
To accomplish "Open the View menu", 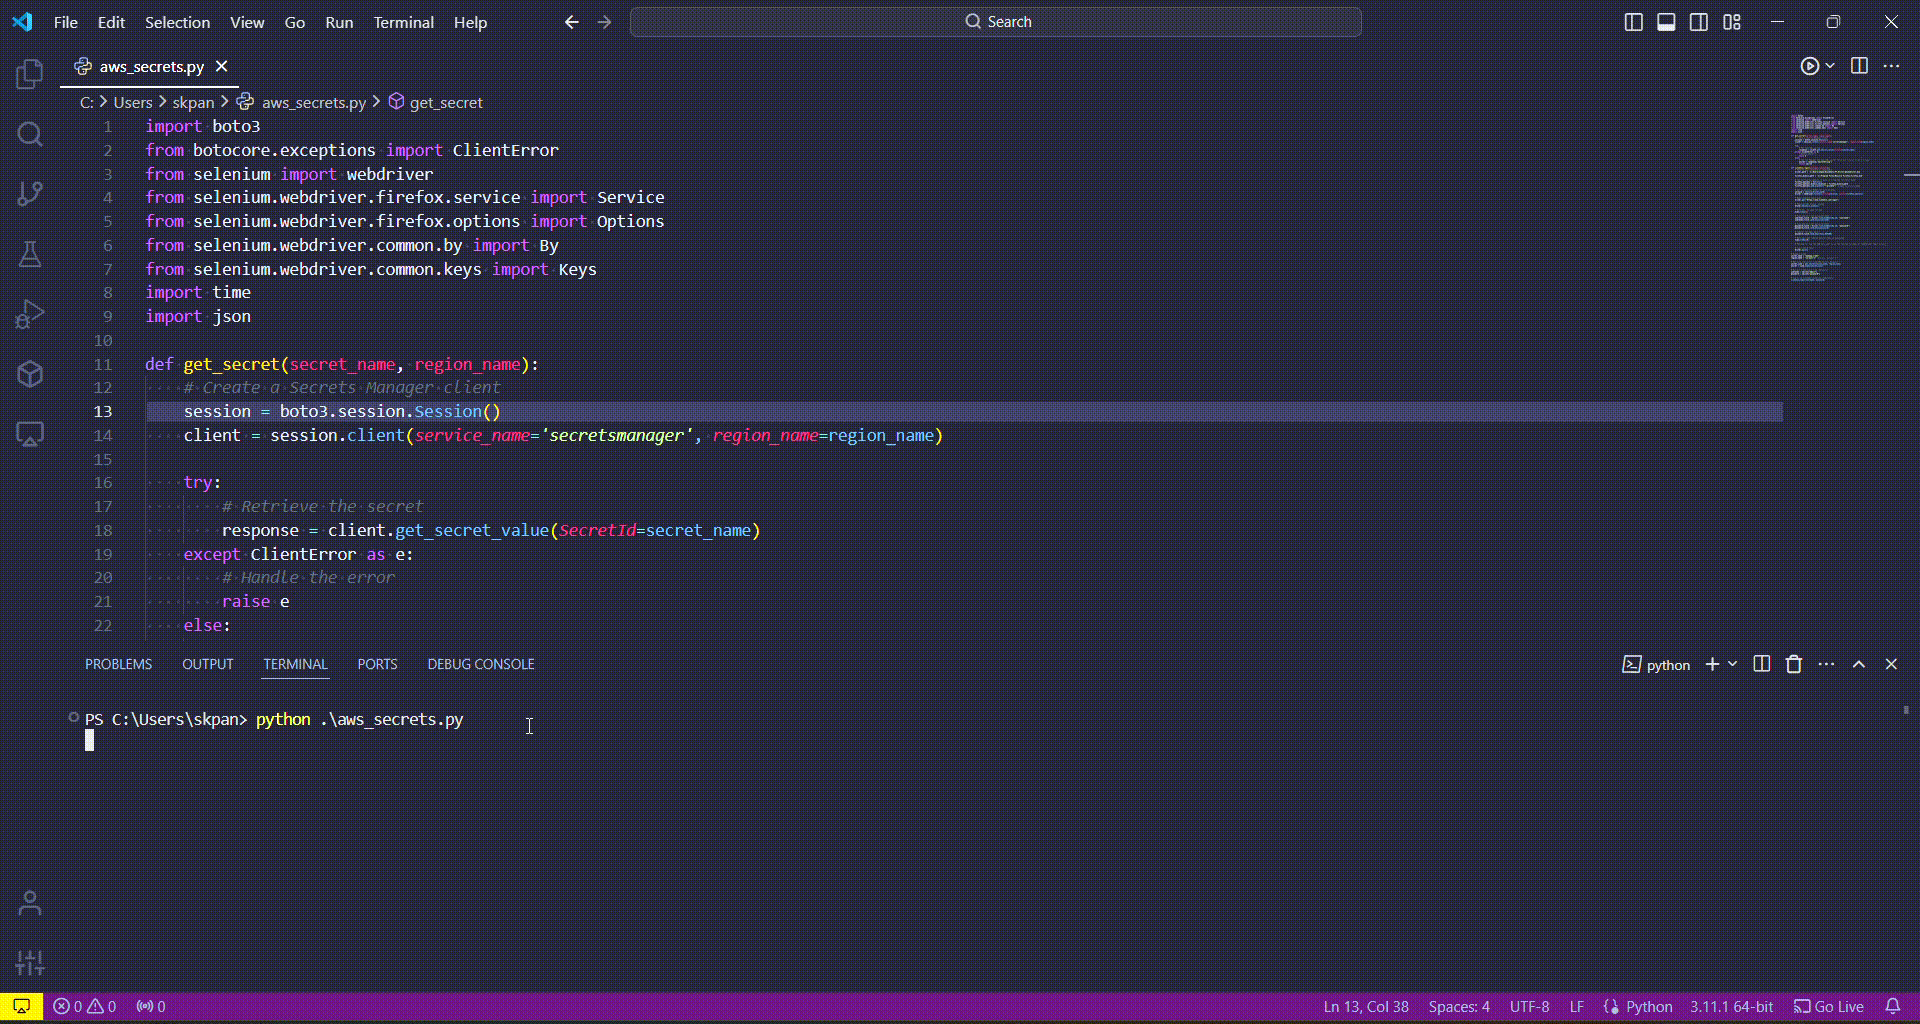I will click(x=247, y=22).
